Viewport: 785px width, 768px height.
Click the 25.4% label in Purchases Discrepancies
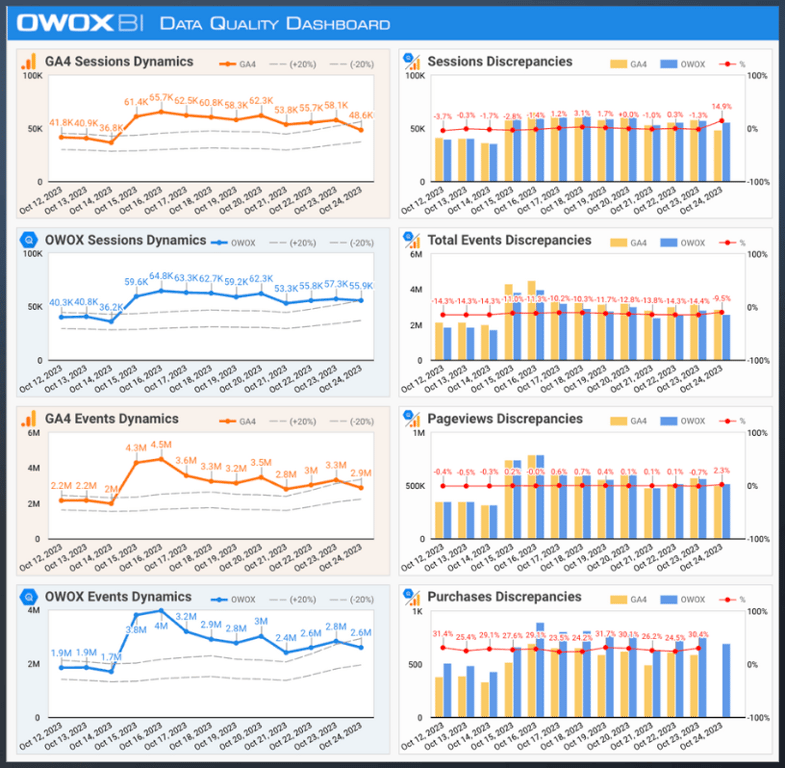tap(466, 637)
